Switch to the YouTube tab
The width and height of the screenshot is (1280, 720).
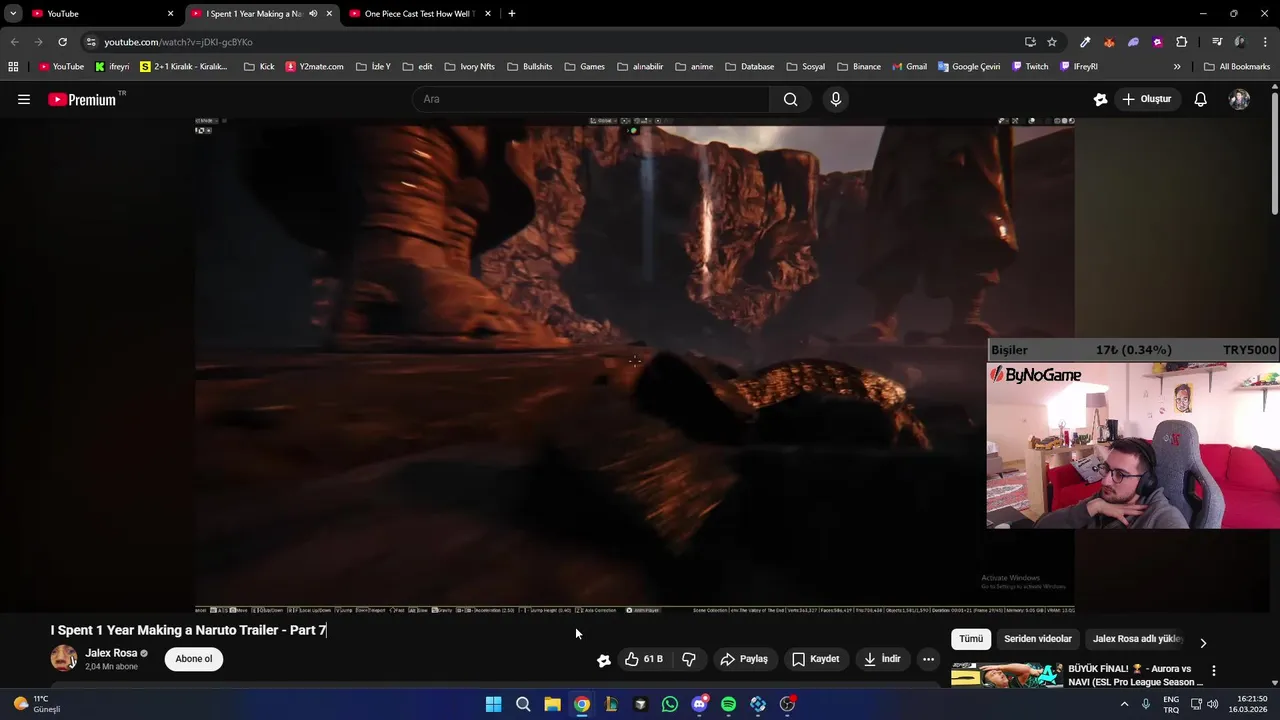[102, 14]
